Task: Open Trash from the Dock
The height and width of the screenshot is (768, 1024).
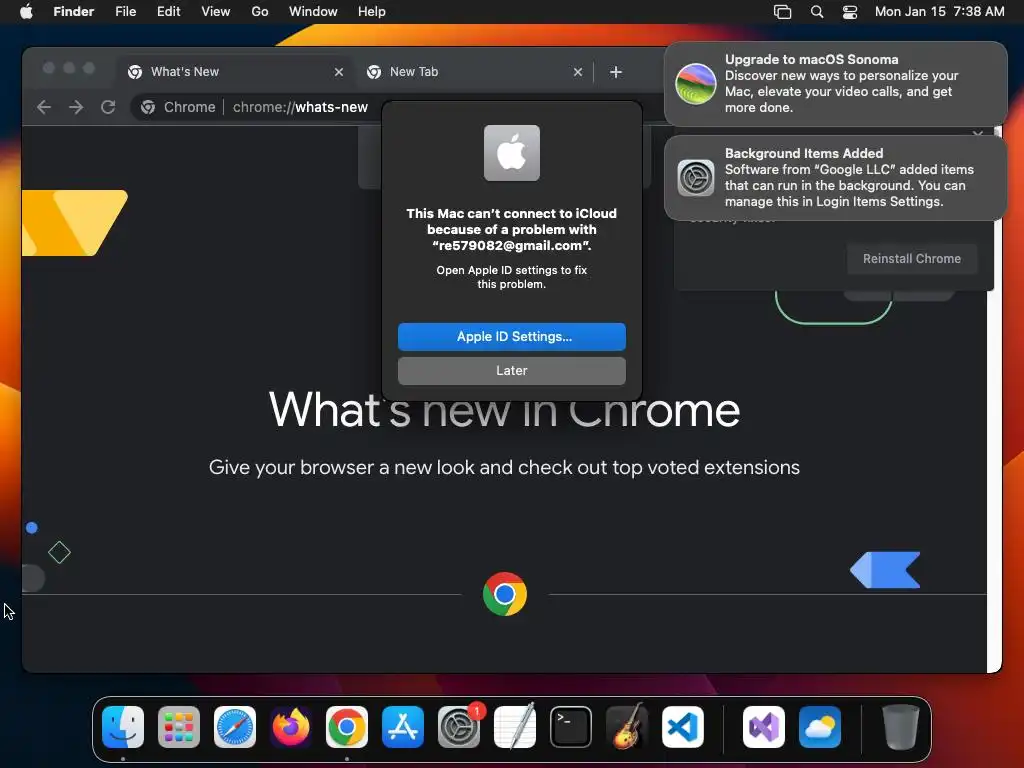Action: (x=901, y=727)
